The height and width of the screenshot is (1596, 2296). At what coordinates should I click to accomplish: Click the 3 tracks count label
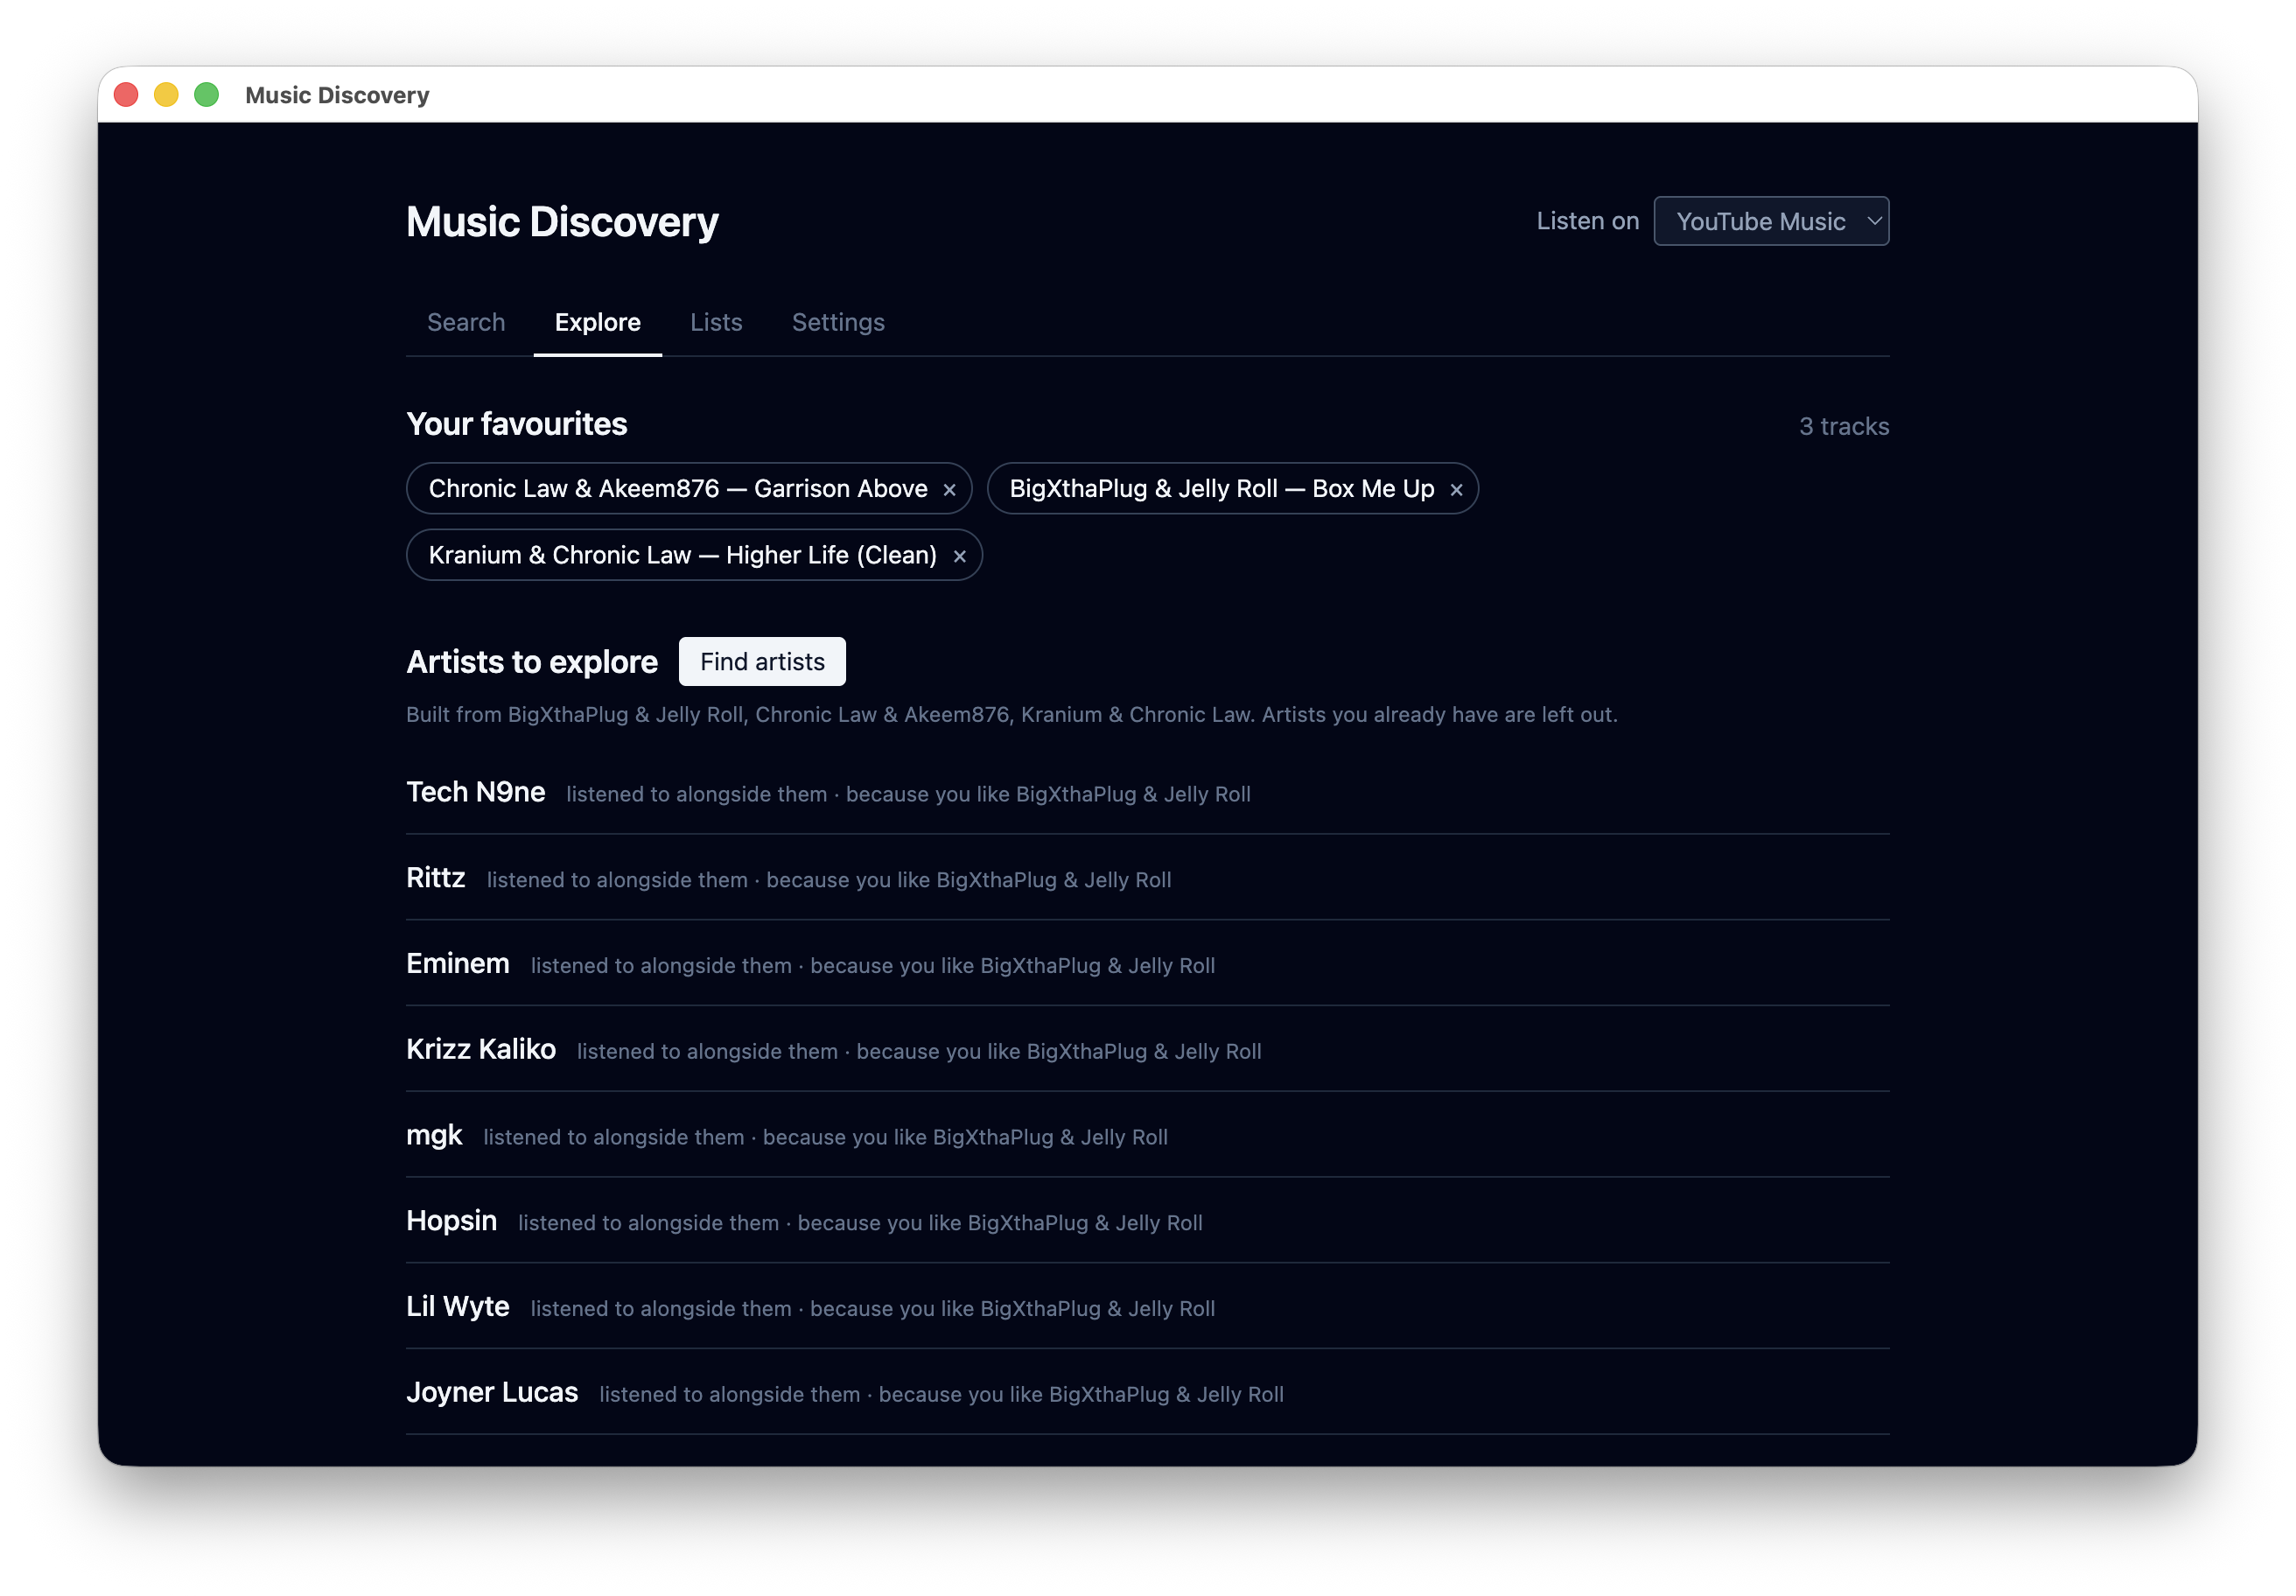(x=1843, y=427)
